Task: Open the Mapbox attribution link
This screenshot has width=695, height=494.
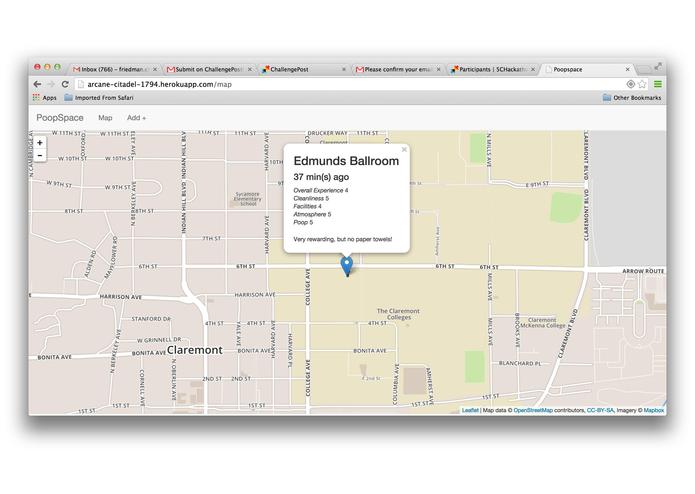Action: [654, 410]
